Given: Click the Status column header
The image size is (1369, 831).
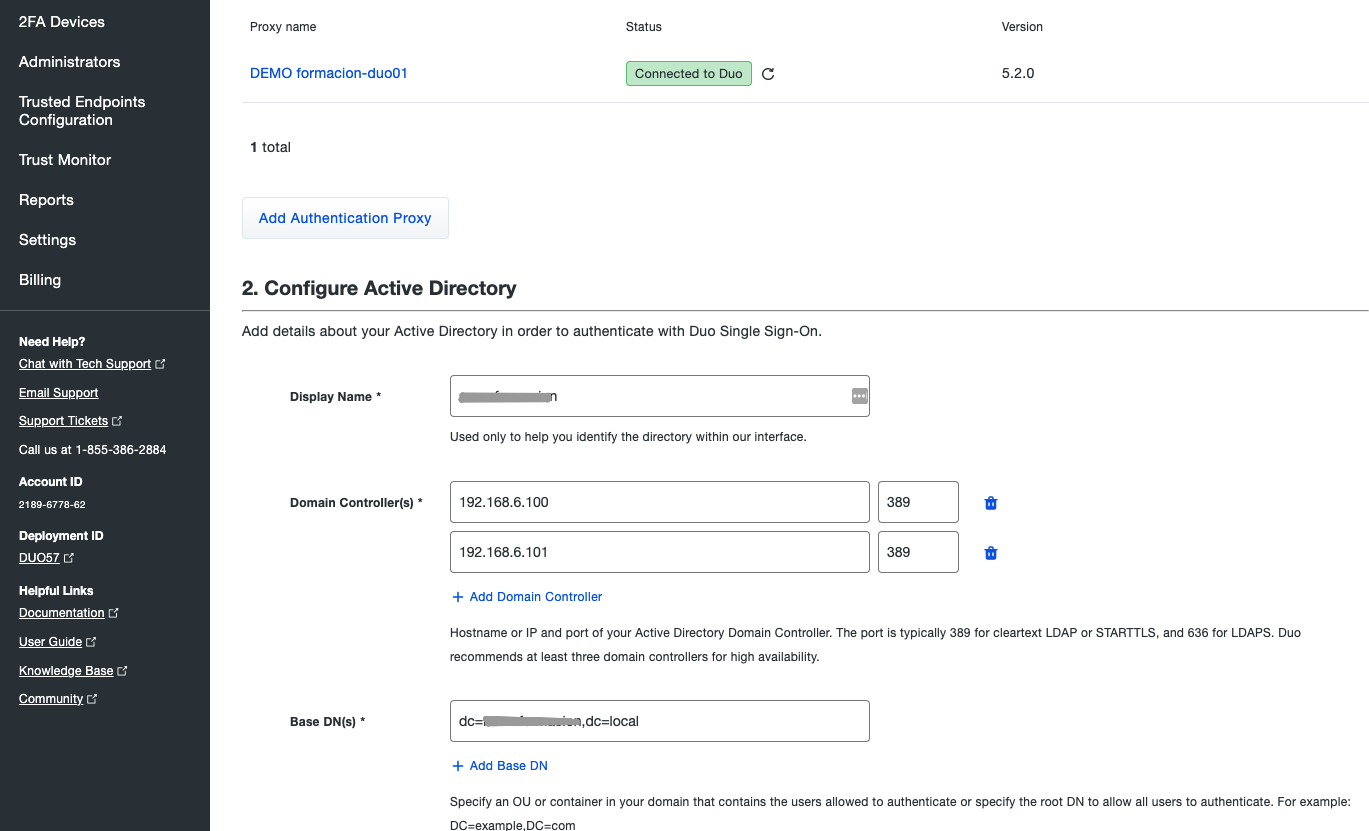Looking at the screenshot, I should (x=644, y=27).
